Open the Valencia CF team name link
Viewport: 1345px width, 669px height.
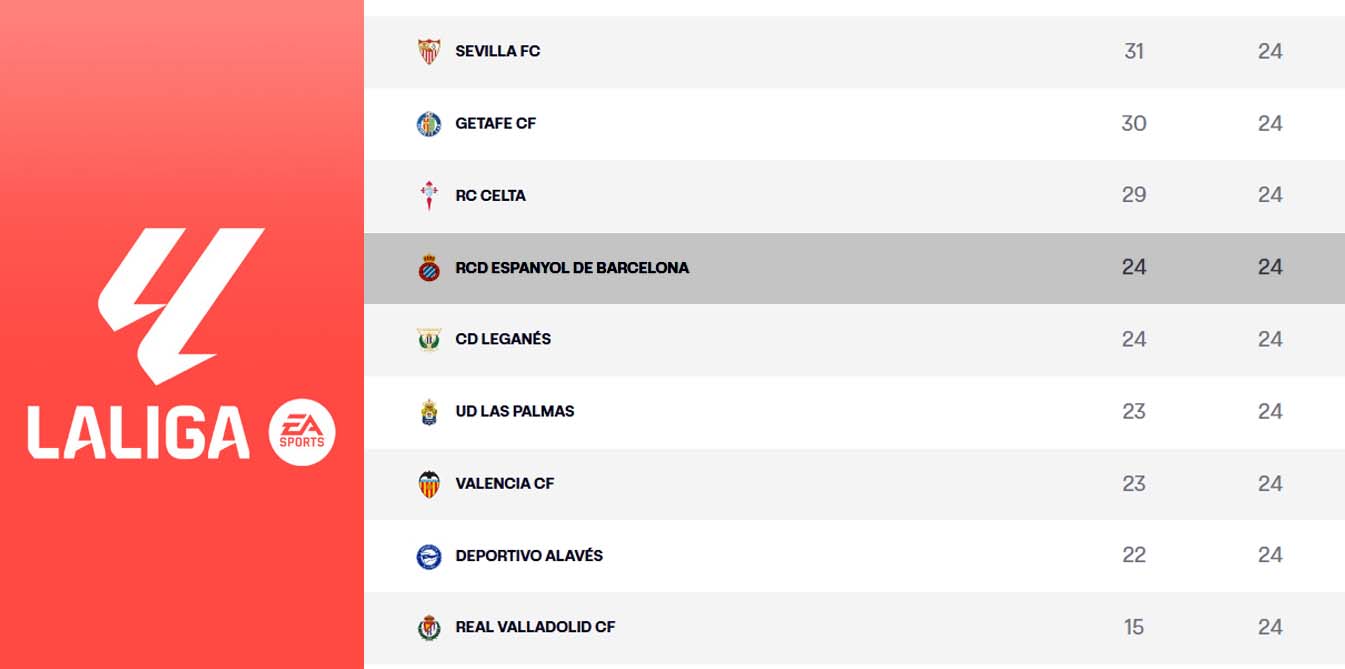pos(504,484)
